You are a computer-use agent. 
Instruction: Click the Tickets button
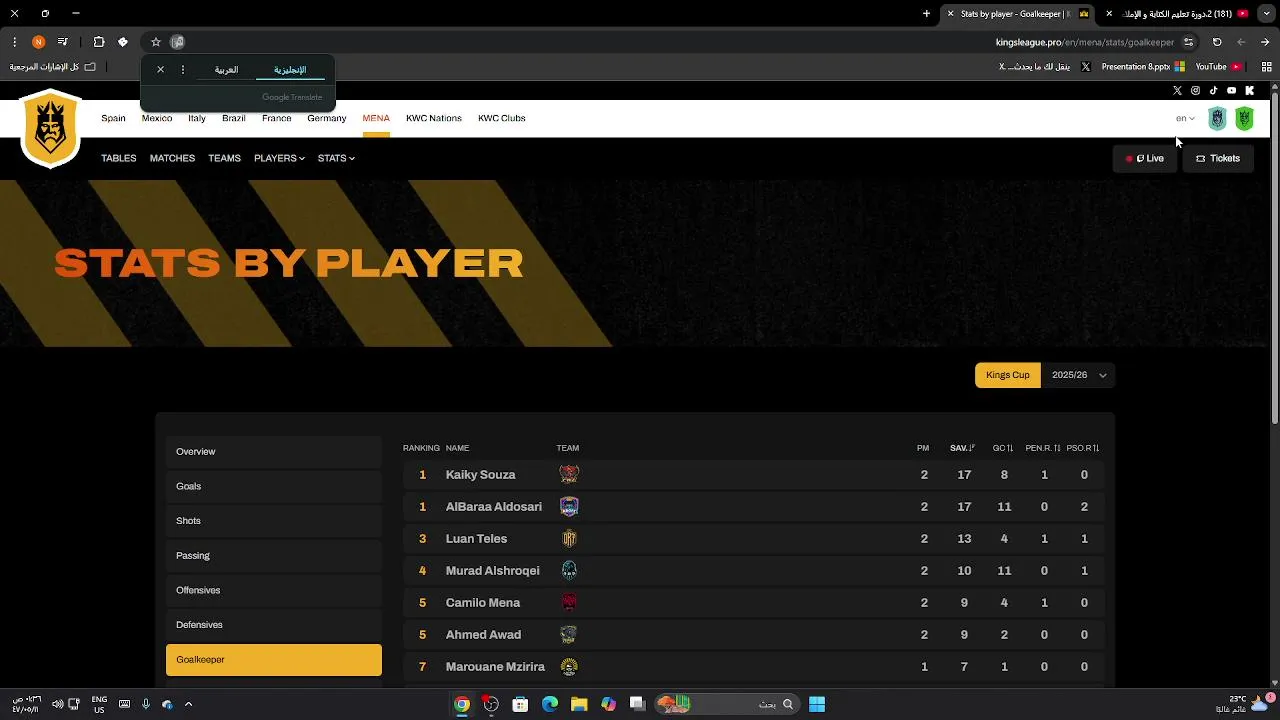pos(1218,158)
